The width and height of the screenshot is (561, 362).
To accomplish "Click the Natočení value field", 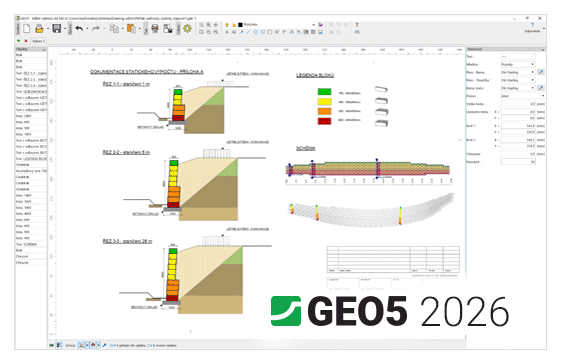I will tap(518, 162).
